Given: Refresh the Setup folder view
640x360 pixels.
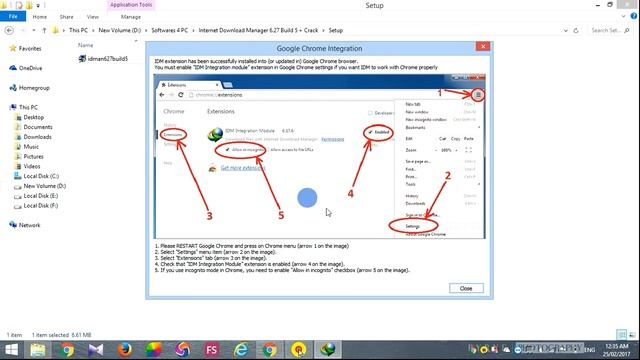Looking at the screenshot, I should coord(576,30).
